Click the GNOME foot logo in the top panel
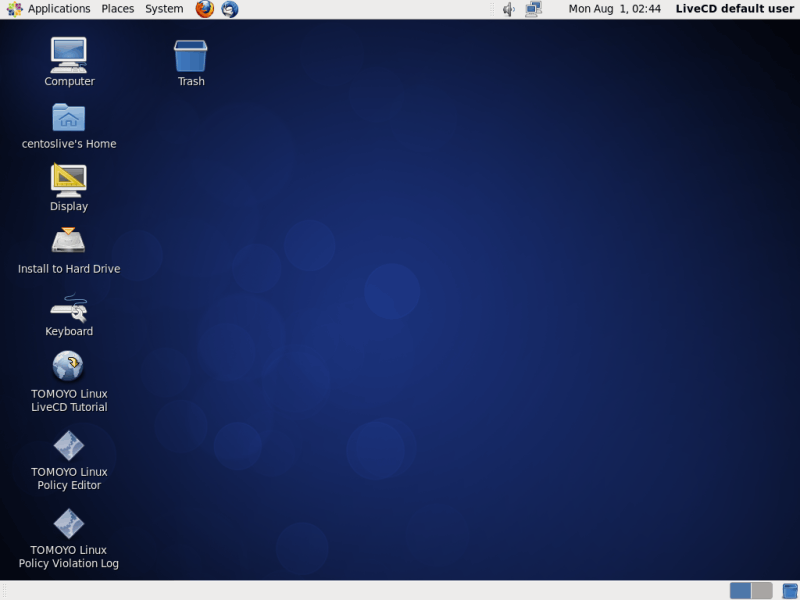800x600 pixels. click(x=14, y=9)
